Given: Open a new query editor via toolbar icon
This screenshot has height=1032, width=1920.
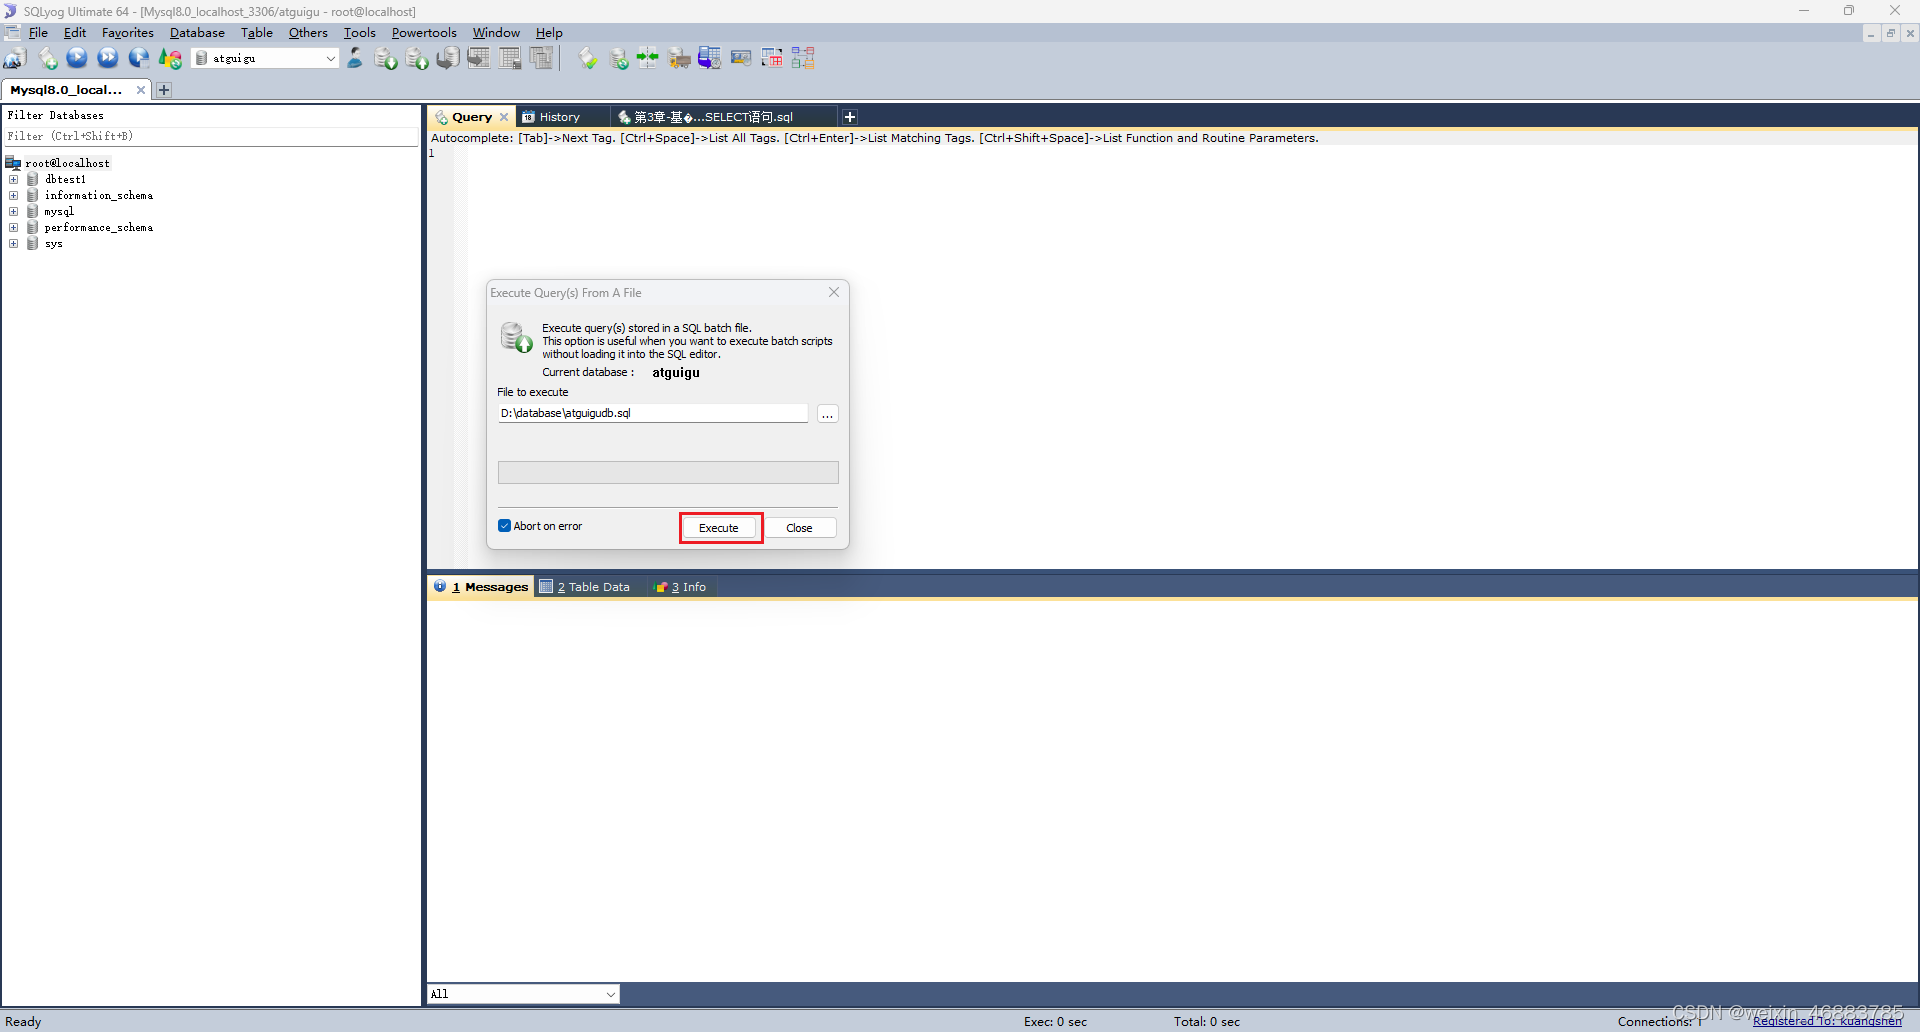Looking at the screenshot, I should (47, 58).
